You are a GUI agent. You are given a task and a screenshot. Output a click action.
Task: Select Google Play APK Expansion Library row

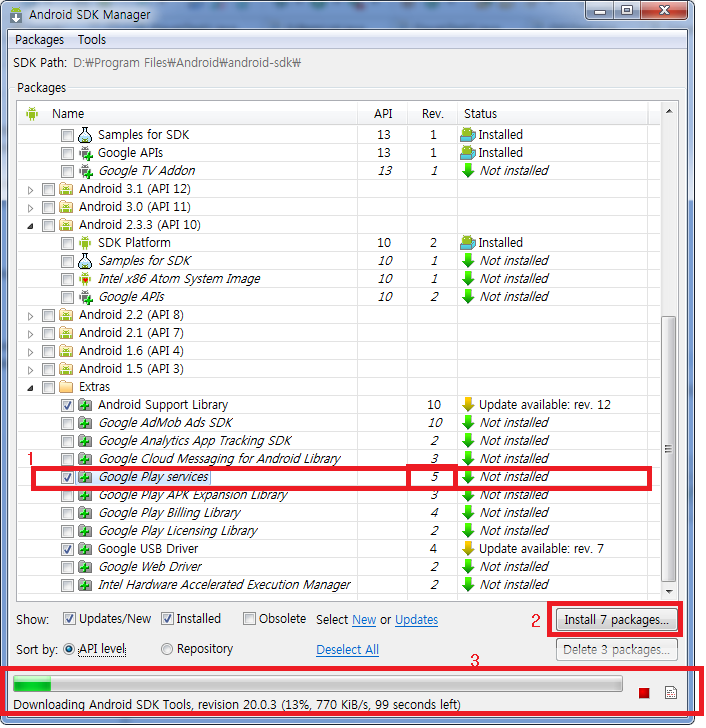[x=339, y=495]
